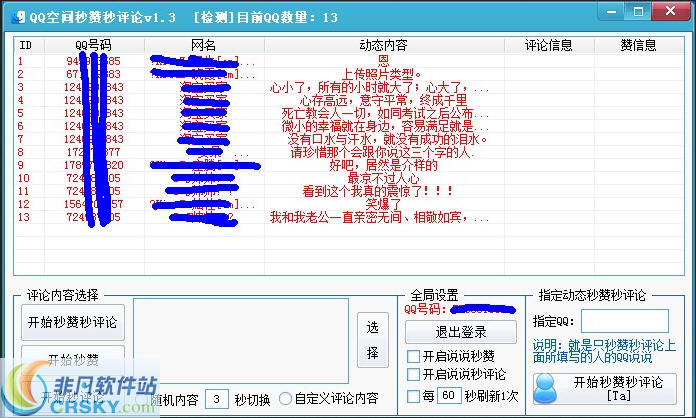Screen dimensions: 696x418
Task: Click the 评论信息 column header
Action: 549,45
